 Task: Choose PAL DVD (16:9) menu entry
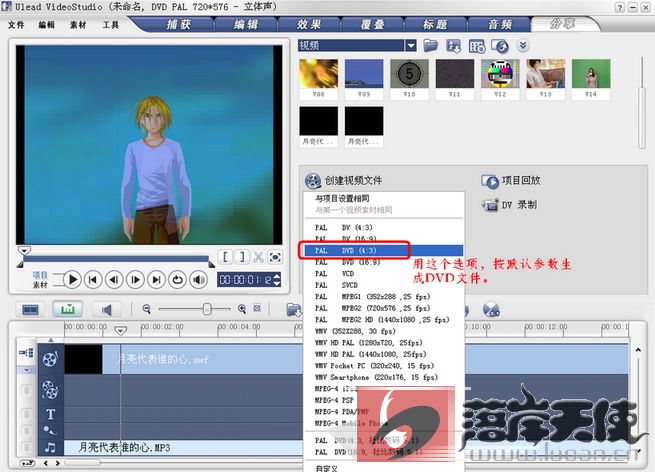point(383,262)
